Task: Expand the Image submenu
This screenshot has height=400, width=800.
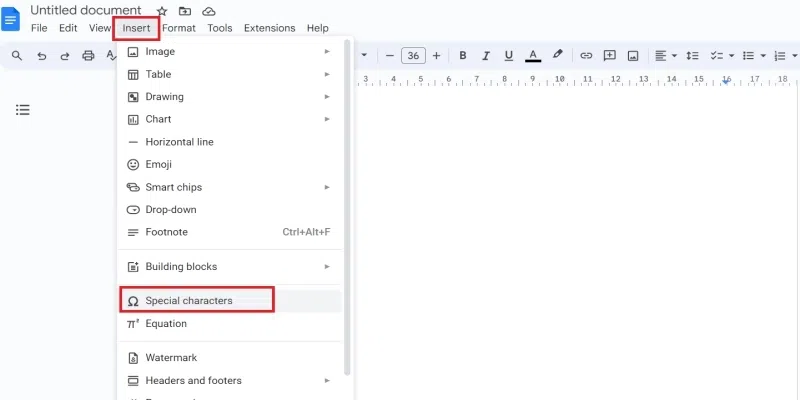Action: [230, 52]
